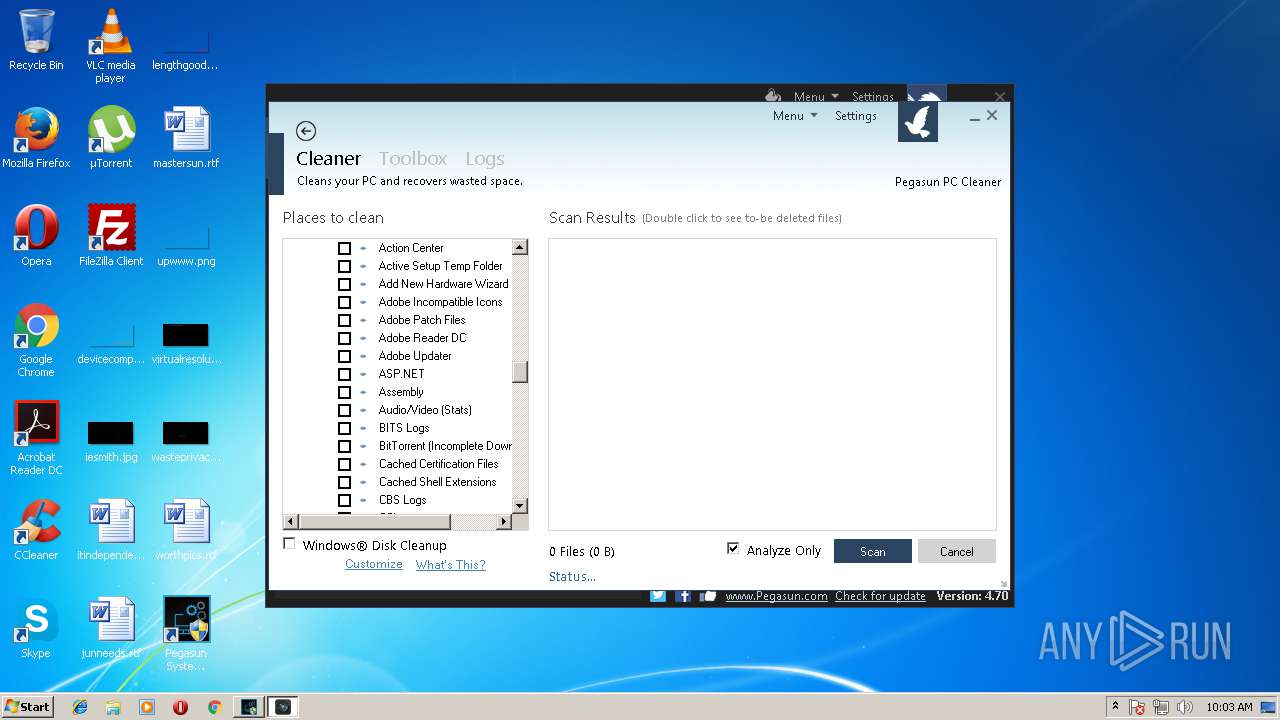
Task: Open Chrome from the taskbar
Action: [214, 707]
